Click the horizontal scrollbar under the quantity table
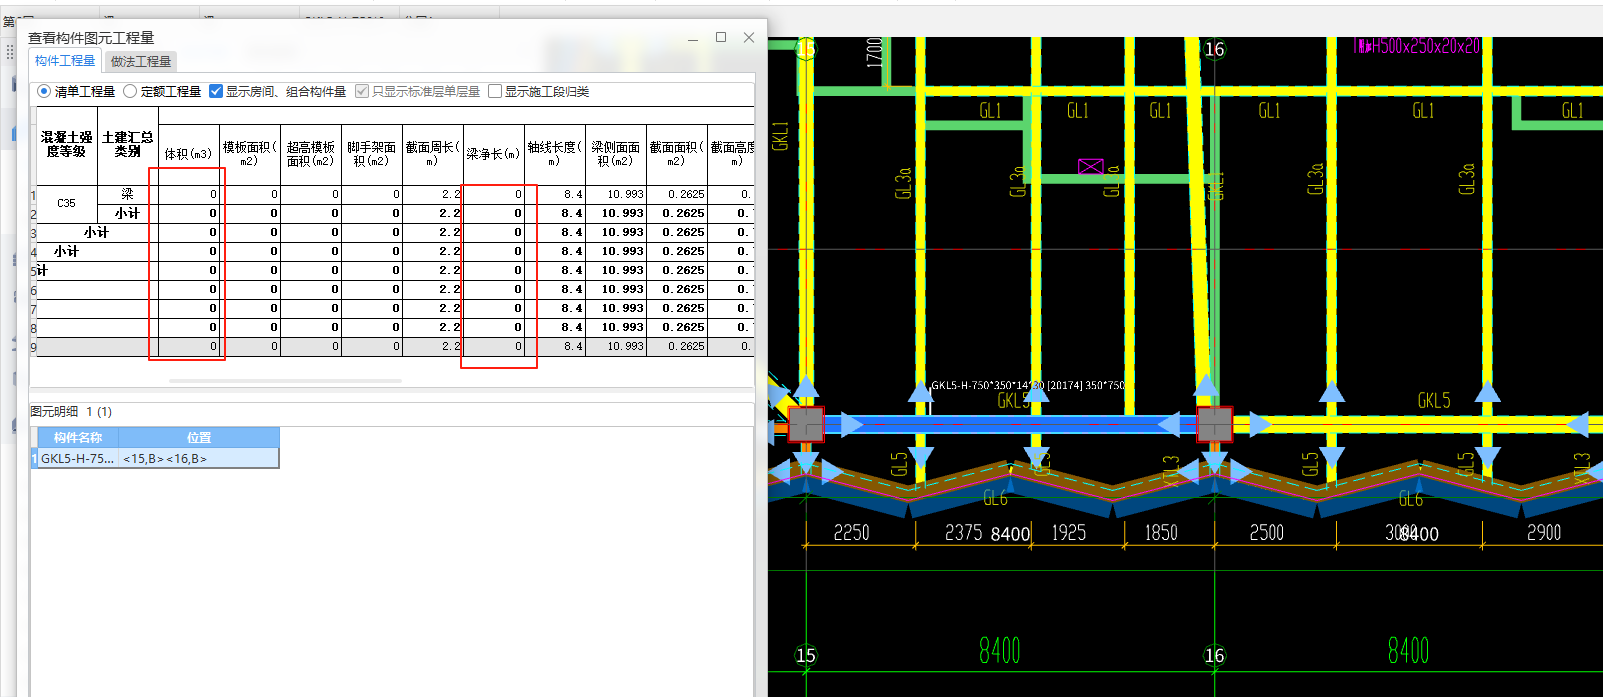The width and height of the screenshot is (1603, 697). 286,381
